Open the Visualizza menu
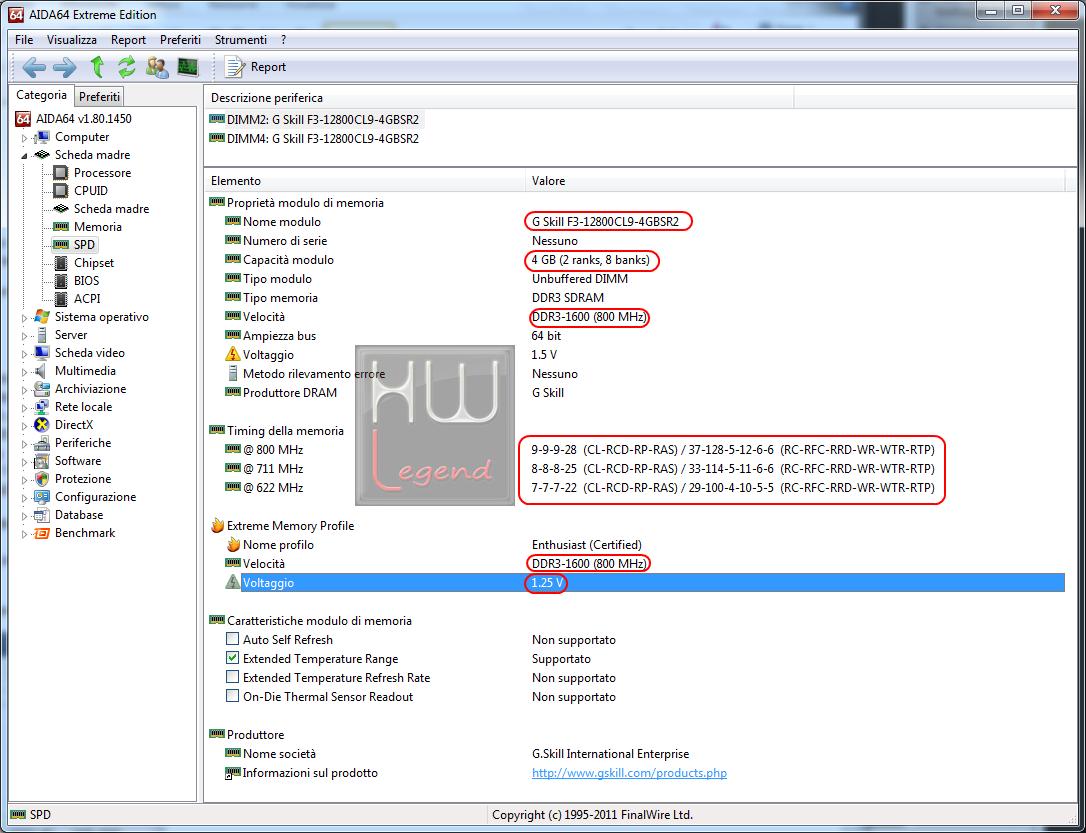The height and width of the screenshot is (833, 1086). point(72,39)
